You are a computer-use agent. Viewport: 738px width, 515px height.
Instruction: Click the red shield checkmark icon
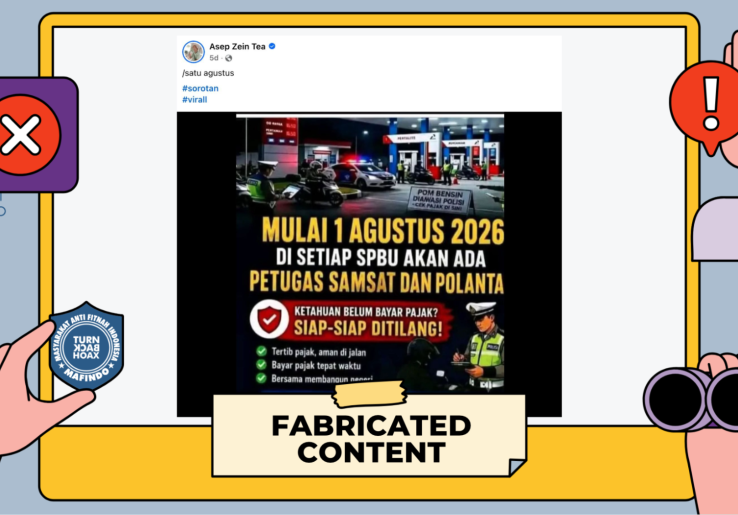coord(269,319)
